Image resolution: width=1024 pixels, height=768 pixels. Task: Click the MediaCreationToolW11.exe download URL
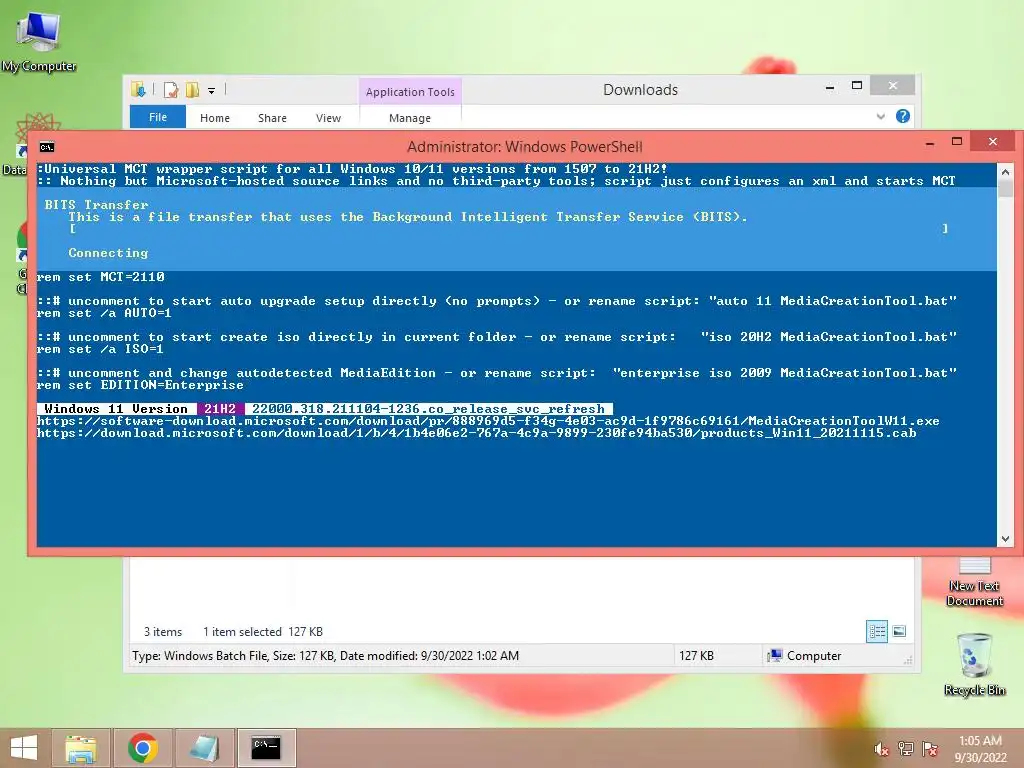(x=488, y=421)
